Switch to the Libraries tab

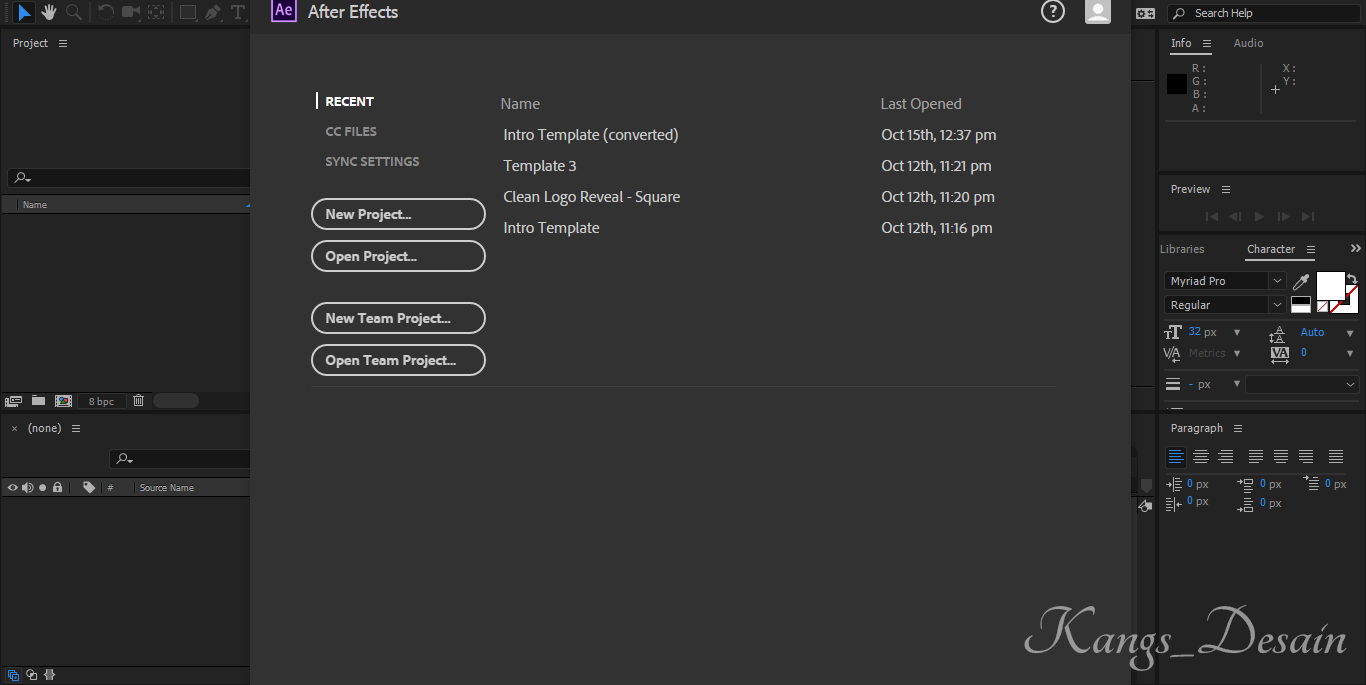click(1182, 249)
